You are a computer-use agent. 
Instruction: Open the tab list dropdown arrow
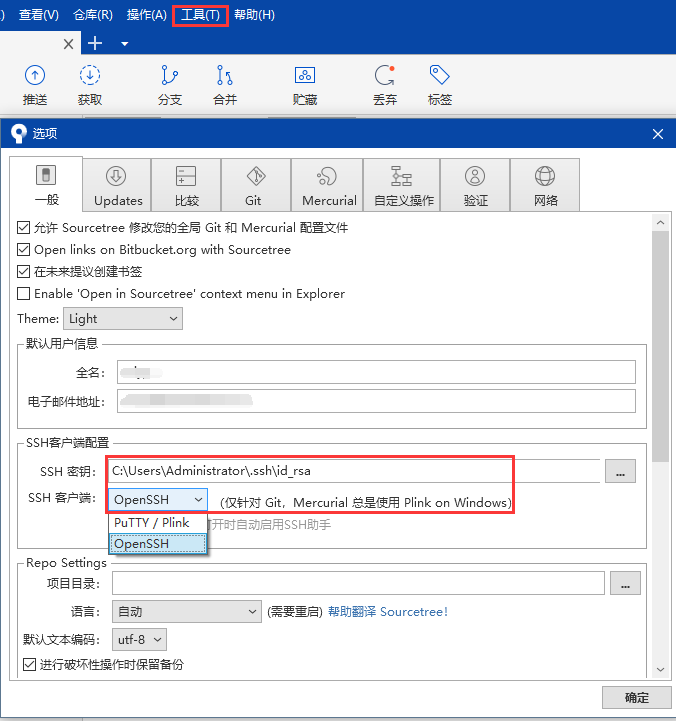(124, 44)
